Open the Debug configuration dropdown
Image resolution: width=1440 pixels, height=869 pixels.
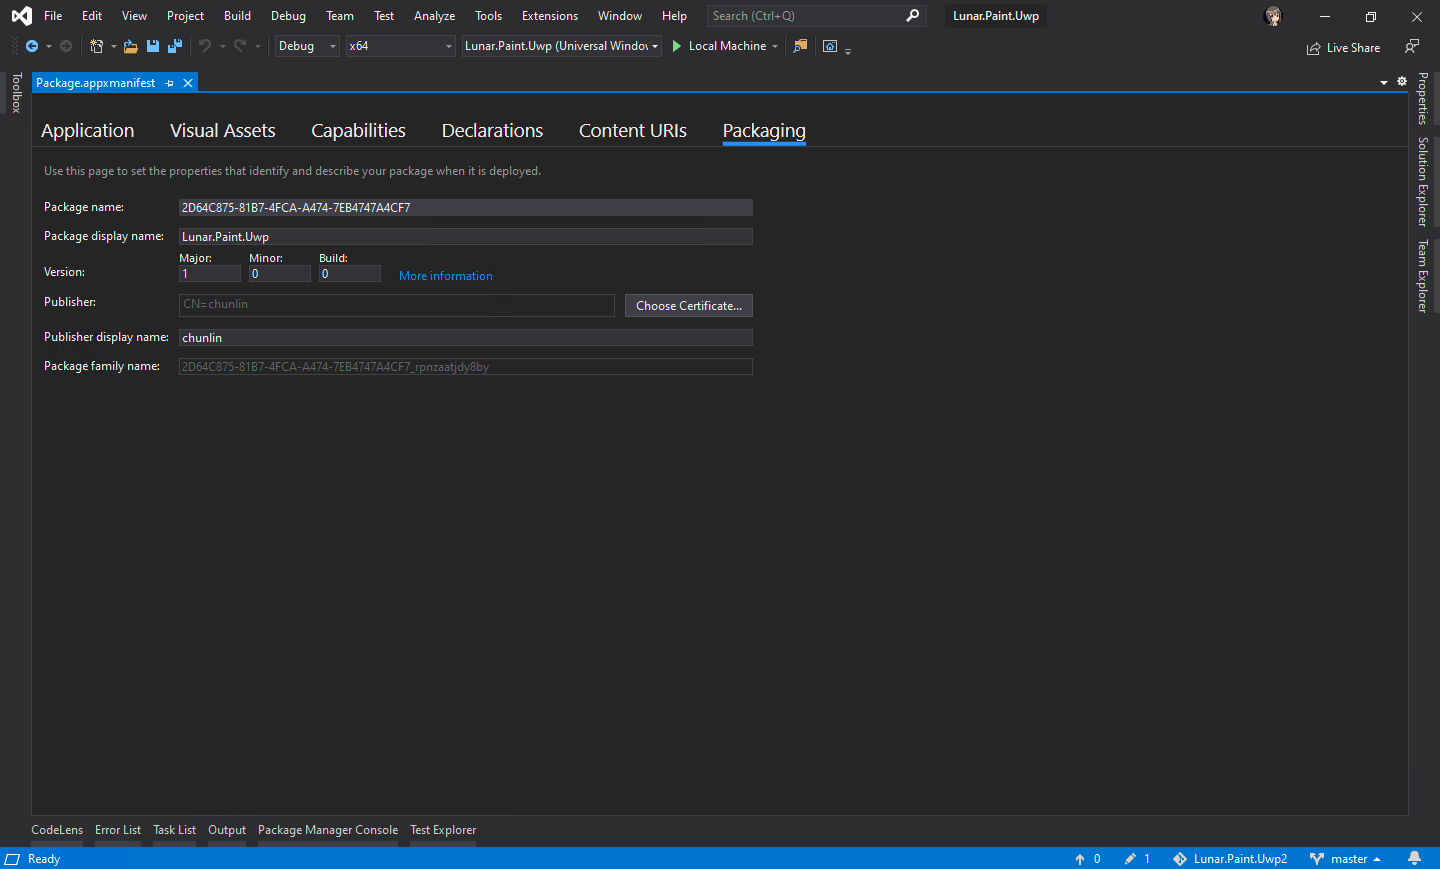(331, 46)
